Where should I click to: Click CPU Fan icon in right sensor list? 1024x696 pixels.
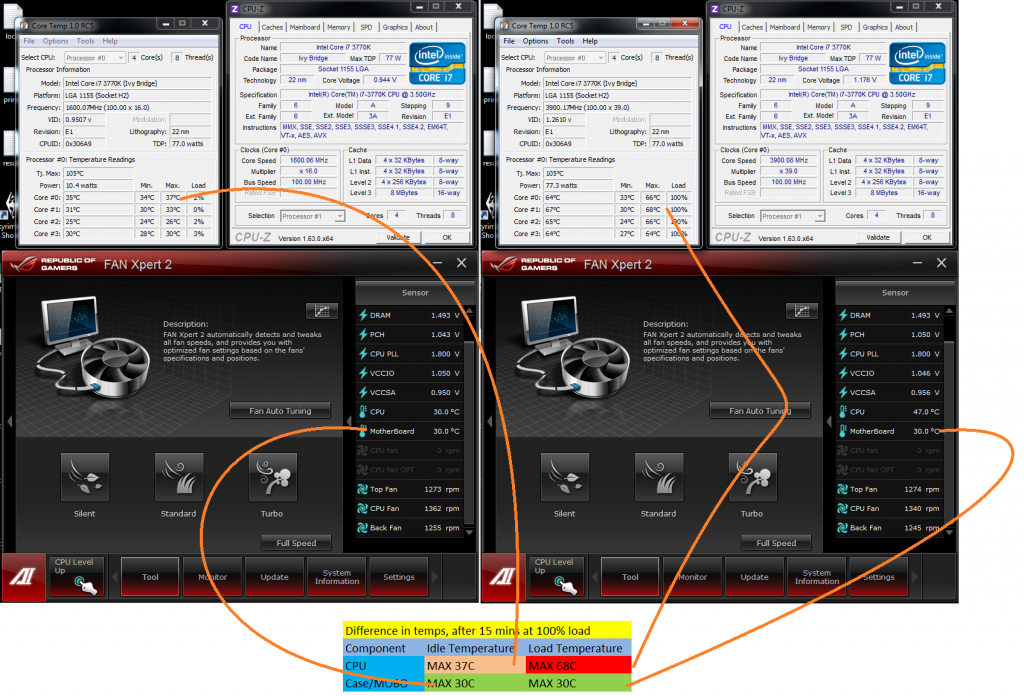point(843,508)
